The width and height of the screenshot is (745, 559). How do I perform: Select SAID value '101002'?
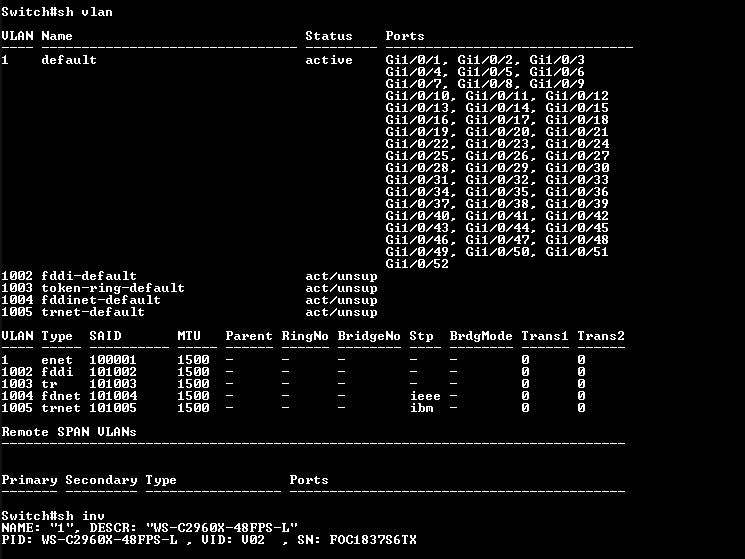coord(113,372)
